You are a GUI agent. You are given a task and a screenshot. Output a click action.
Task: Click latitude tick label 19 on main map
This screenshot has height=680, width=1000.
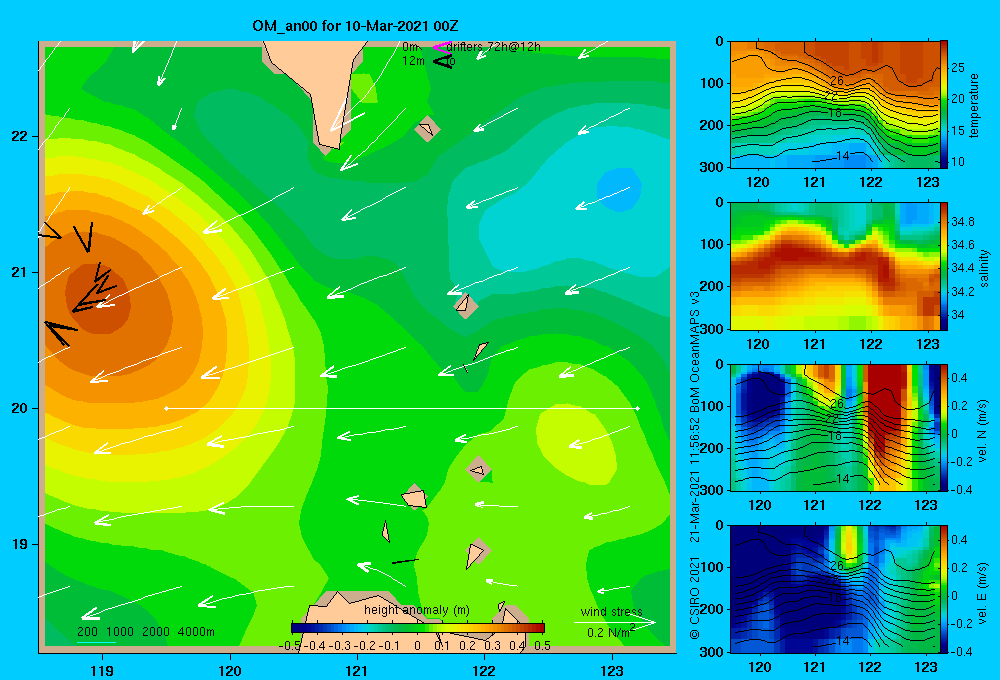(x=20, y=544)
